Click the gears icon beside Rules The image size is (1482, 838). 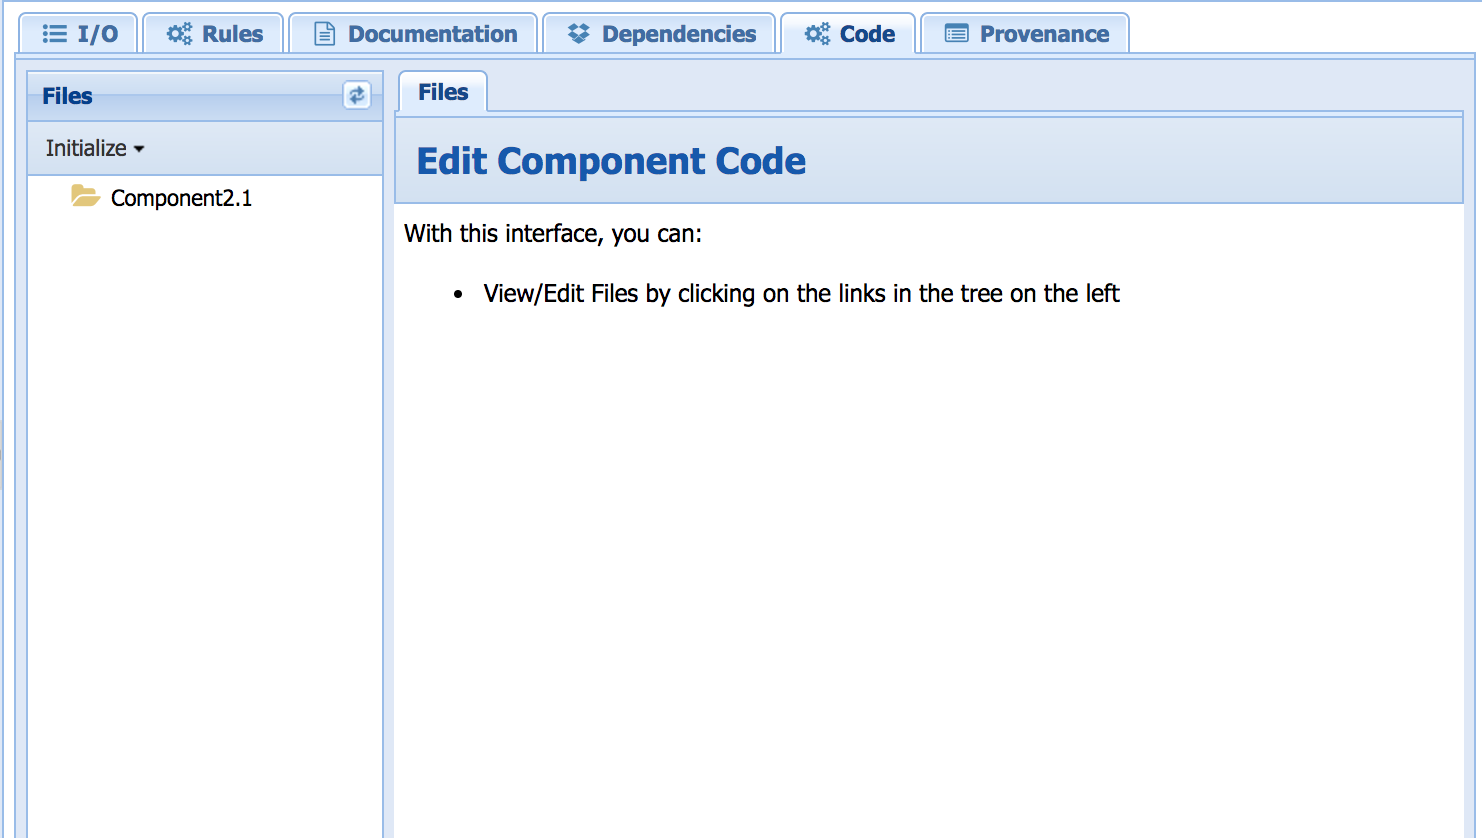click(x=179, y=34)
